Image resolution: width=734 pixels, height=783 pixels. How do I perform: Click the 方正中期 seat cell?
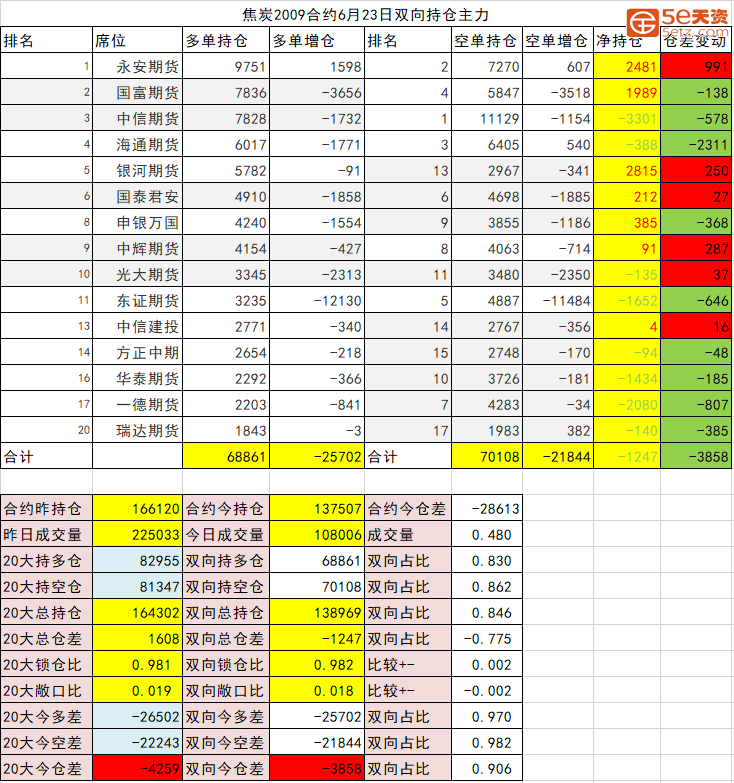tap(137, 352)
